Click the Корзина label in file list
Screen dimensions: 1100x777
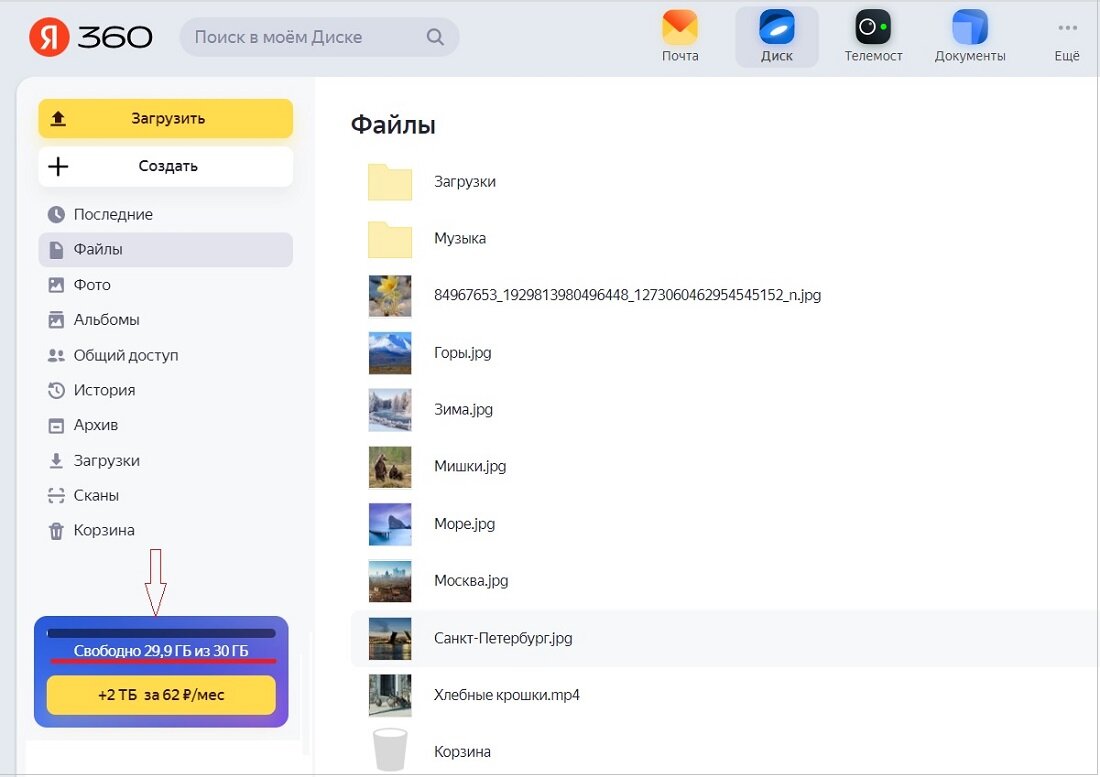pyautogui.click(x=462, y=752)
